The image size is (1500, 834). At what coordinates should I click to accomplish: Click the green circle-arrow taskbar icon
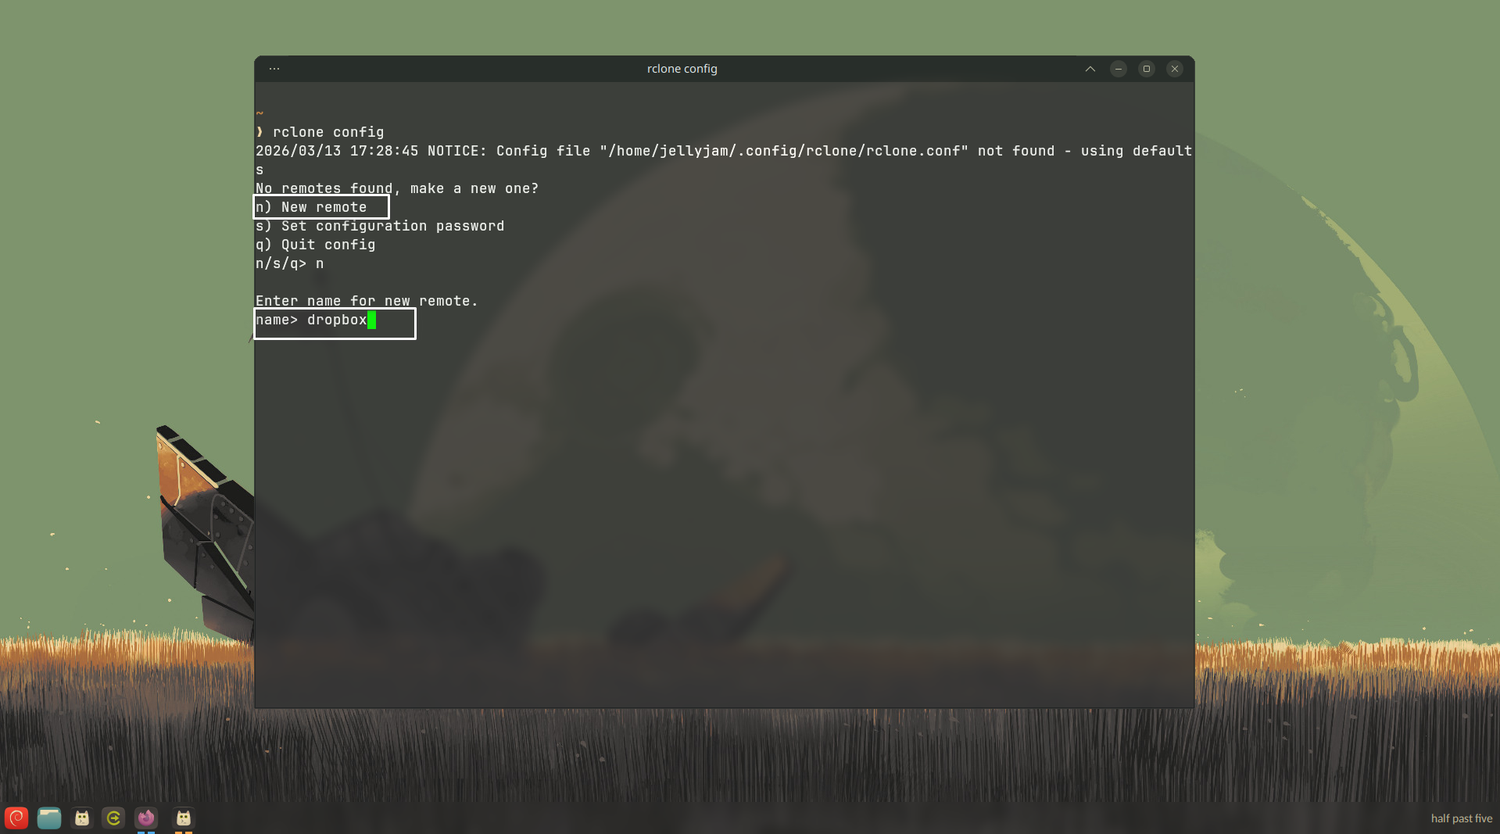click(x=114, y=818)
